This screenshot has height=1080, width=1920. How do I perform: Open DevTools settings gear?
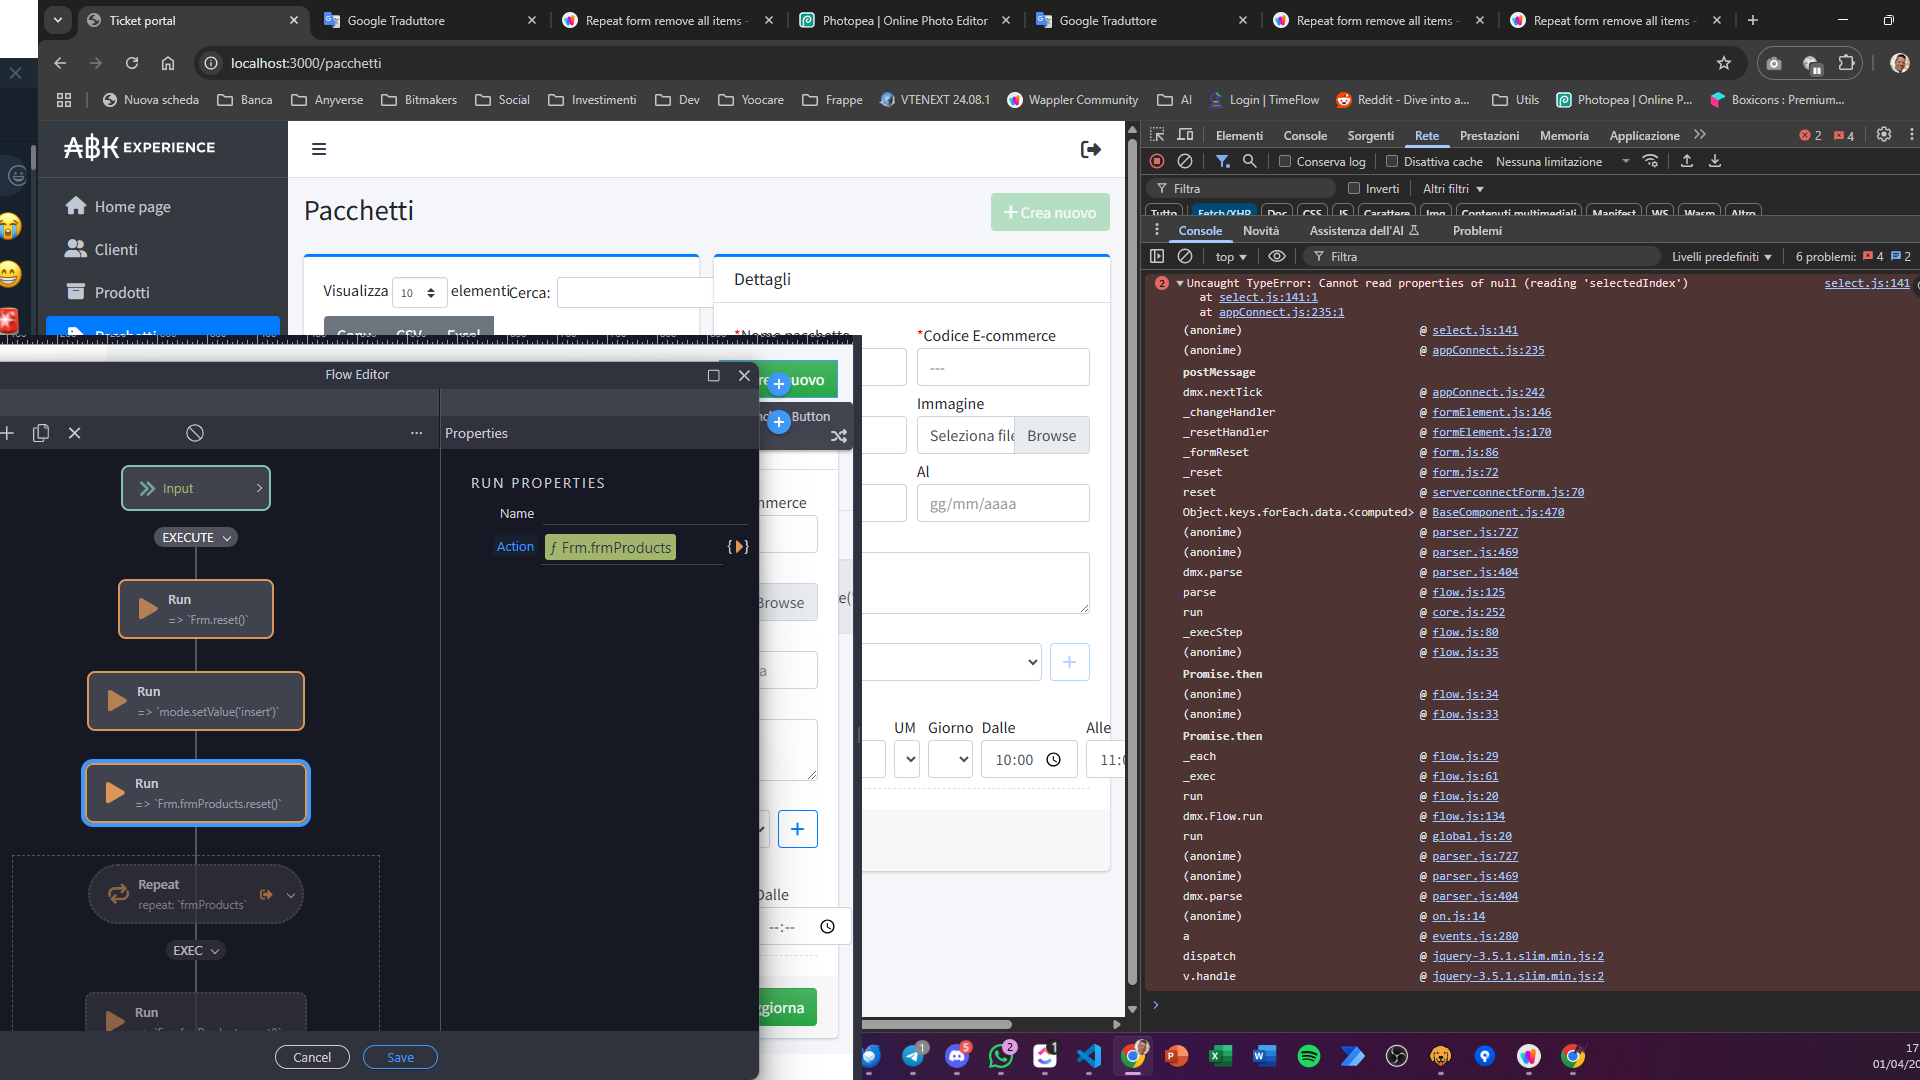pyautogui.click(x=1884, y=135)
